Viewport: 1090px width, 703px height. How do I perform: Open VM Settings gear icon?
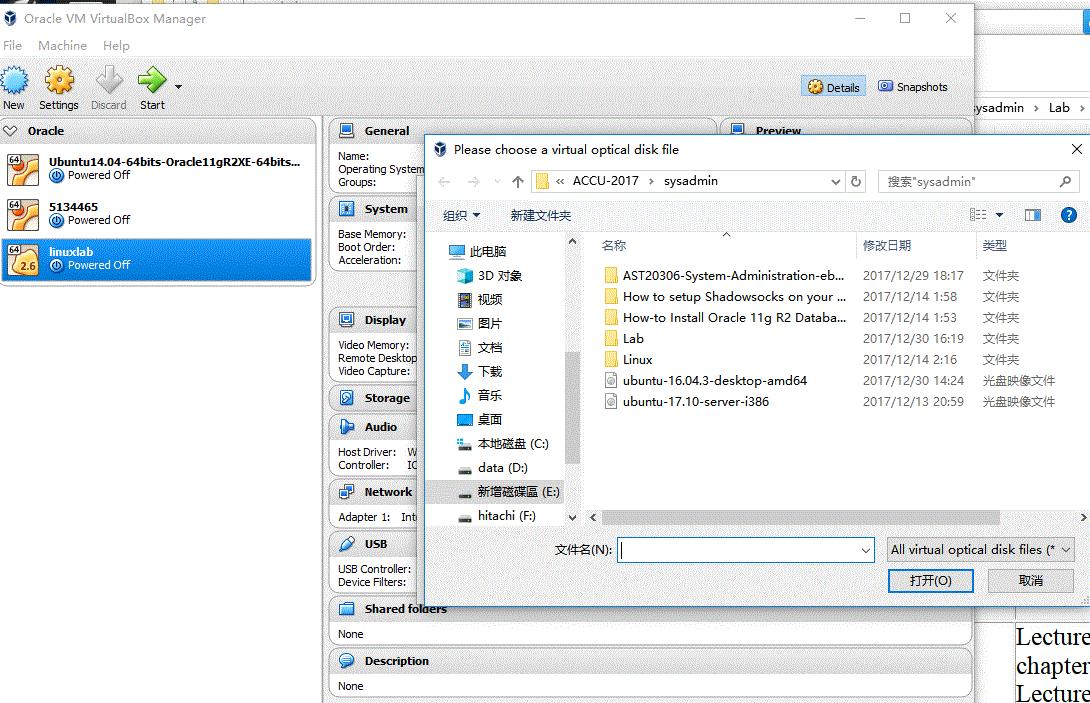coord(59,81)
